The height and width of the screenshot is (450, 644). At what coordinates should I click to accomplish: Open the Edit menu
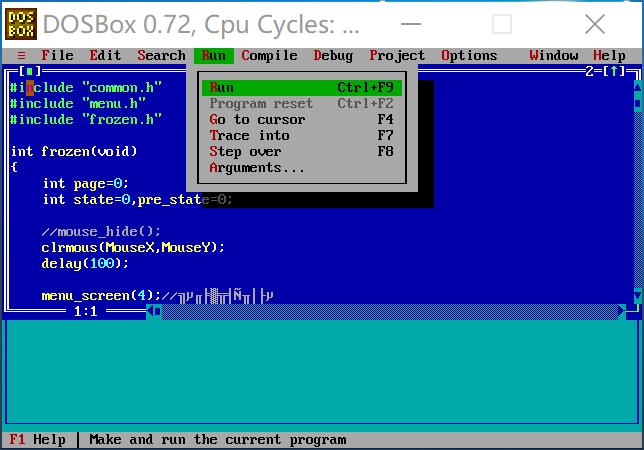[106, 55]
